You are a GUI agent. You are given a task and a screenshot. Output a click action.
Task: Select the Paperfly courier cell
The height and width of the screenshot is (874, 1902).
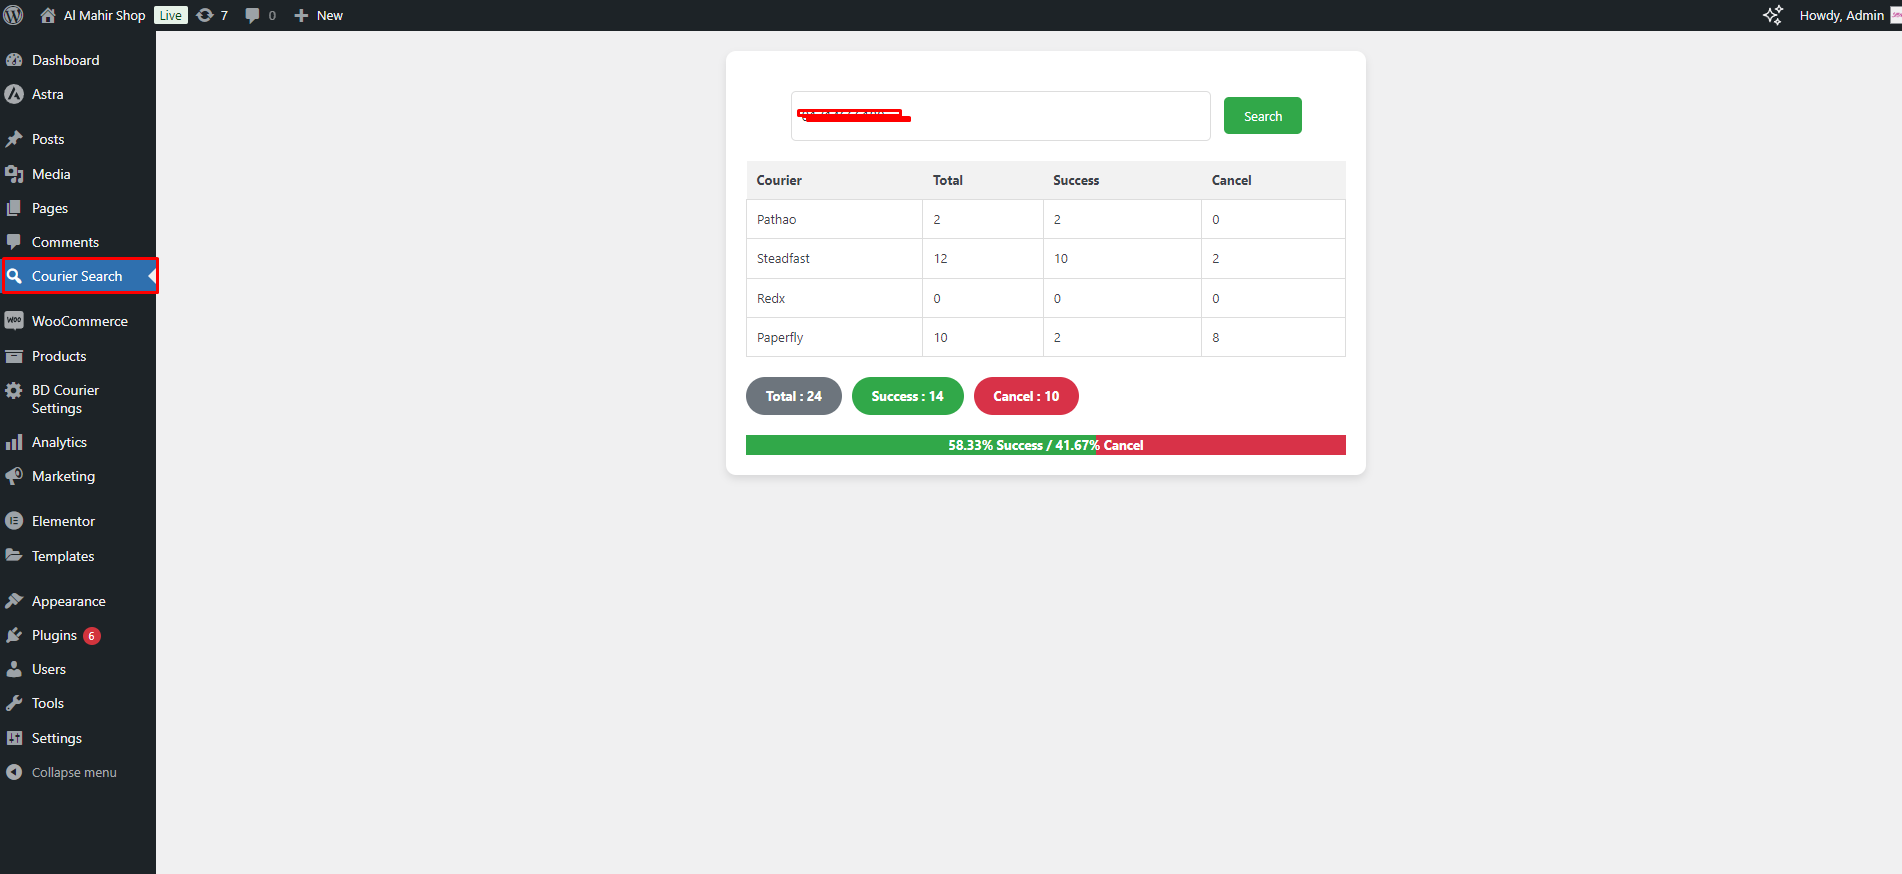point(834,337)
